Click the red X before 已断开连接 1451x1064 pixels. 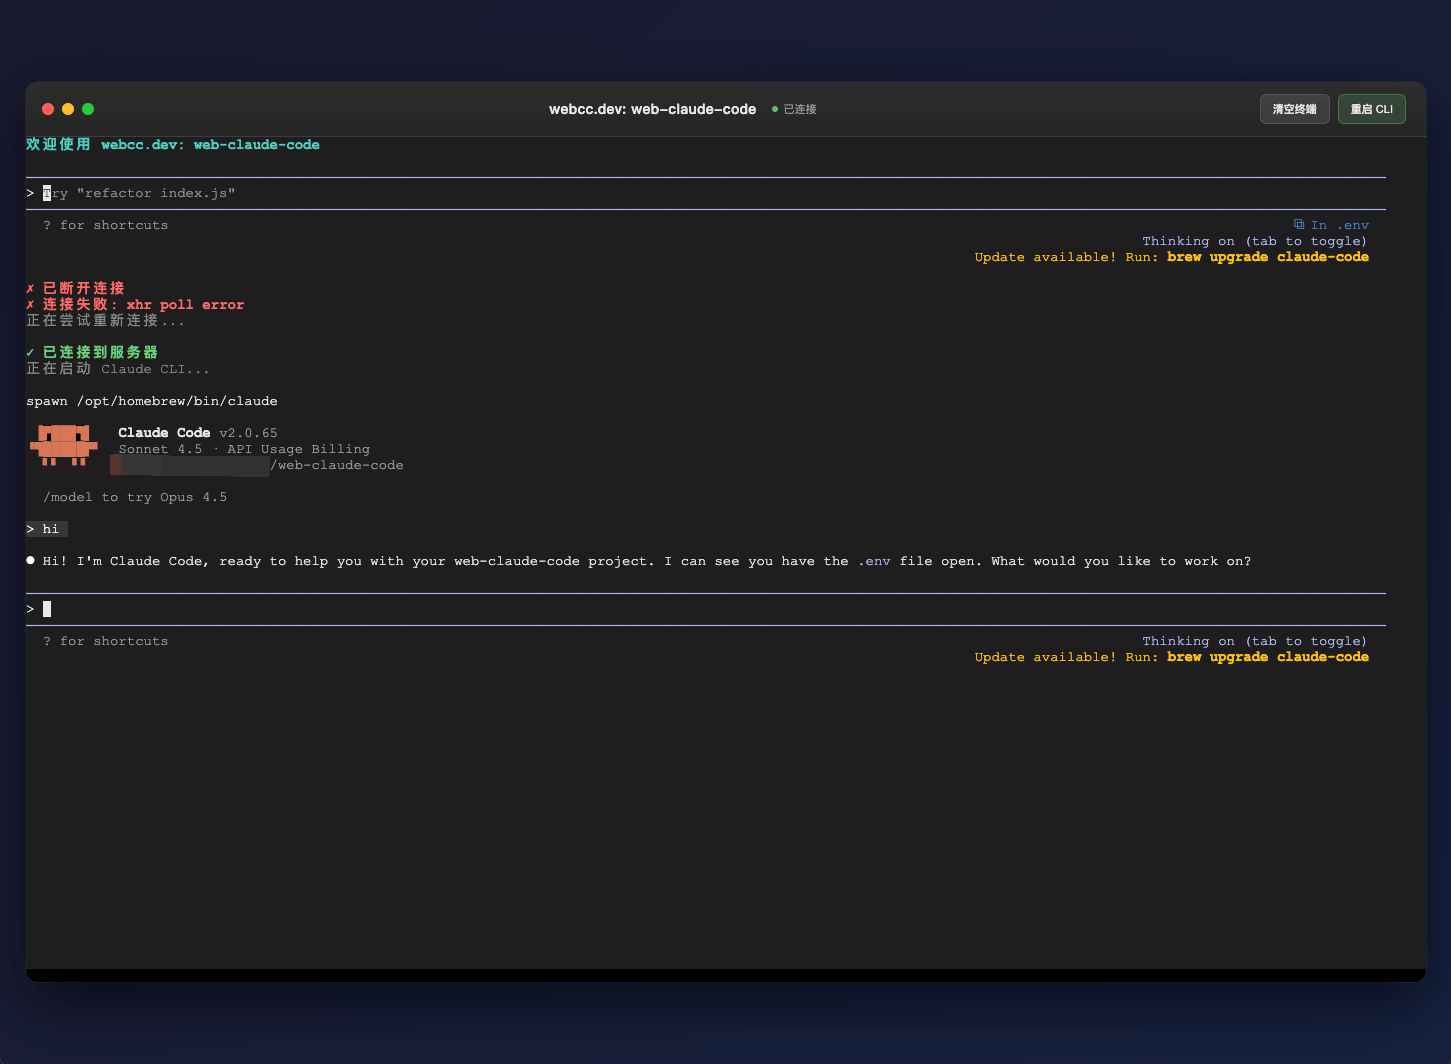[30, 289]
